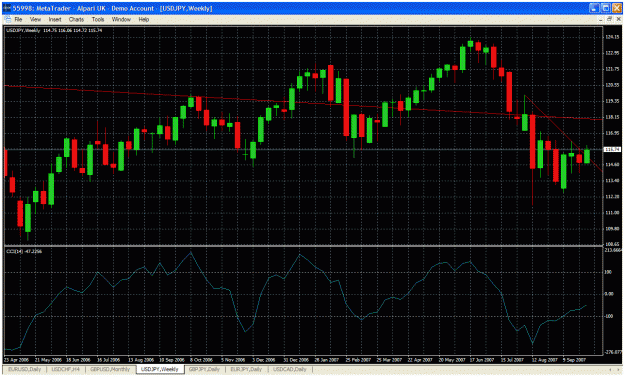Click the MetaTrader application icon in title bar
The height and width of the screenshot is (377, 625).
click(7, 8)
